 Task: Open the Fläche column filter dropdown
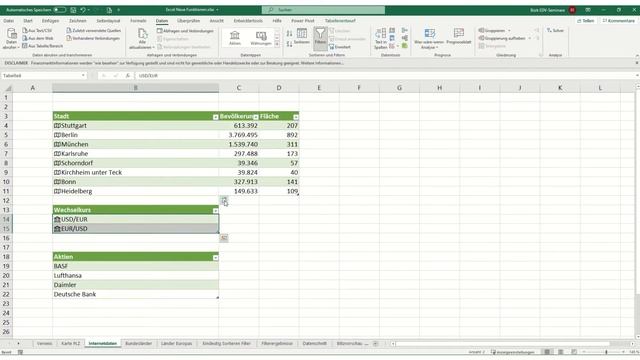[x=296, y=117]
